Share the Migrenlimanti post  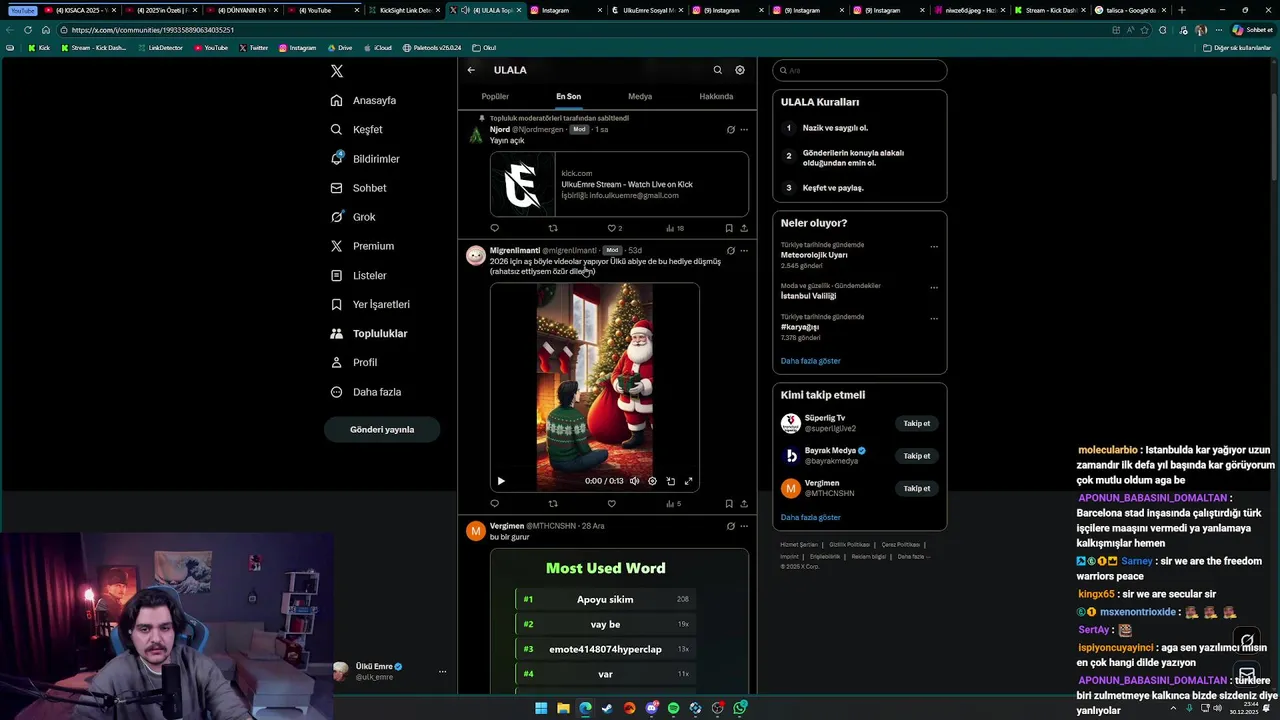click(x=743, y=504)
